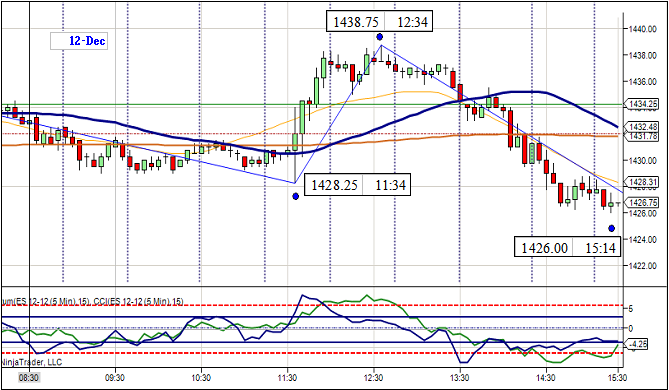The width and height of the screenshot is (669, 390).
Task: Click the 13:30 time axis label
Action: [460, 378]
